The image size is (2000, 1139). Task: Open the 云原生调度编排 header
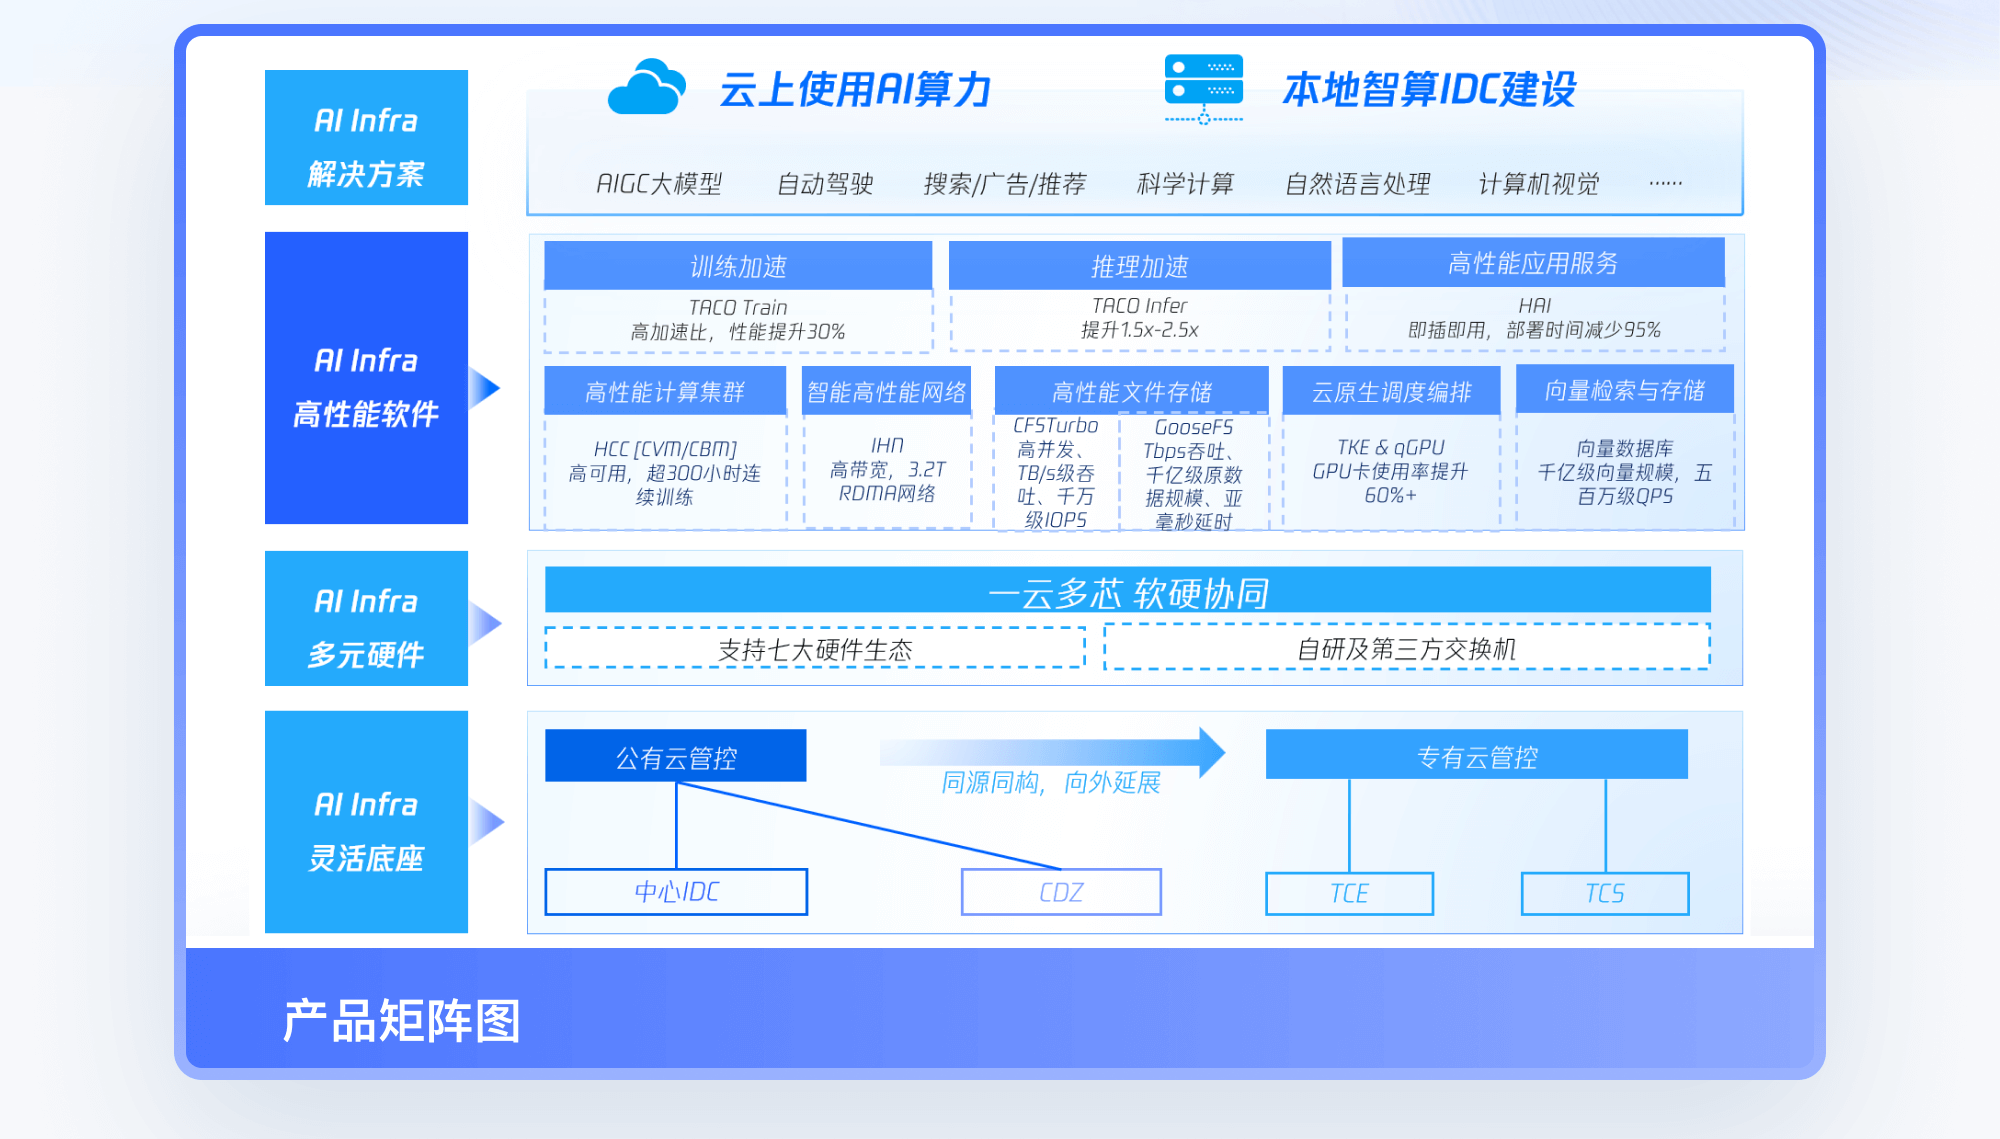coord(1391,391)
